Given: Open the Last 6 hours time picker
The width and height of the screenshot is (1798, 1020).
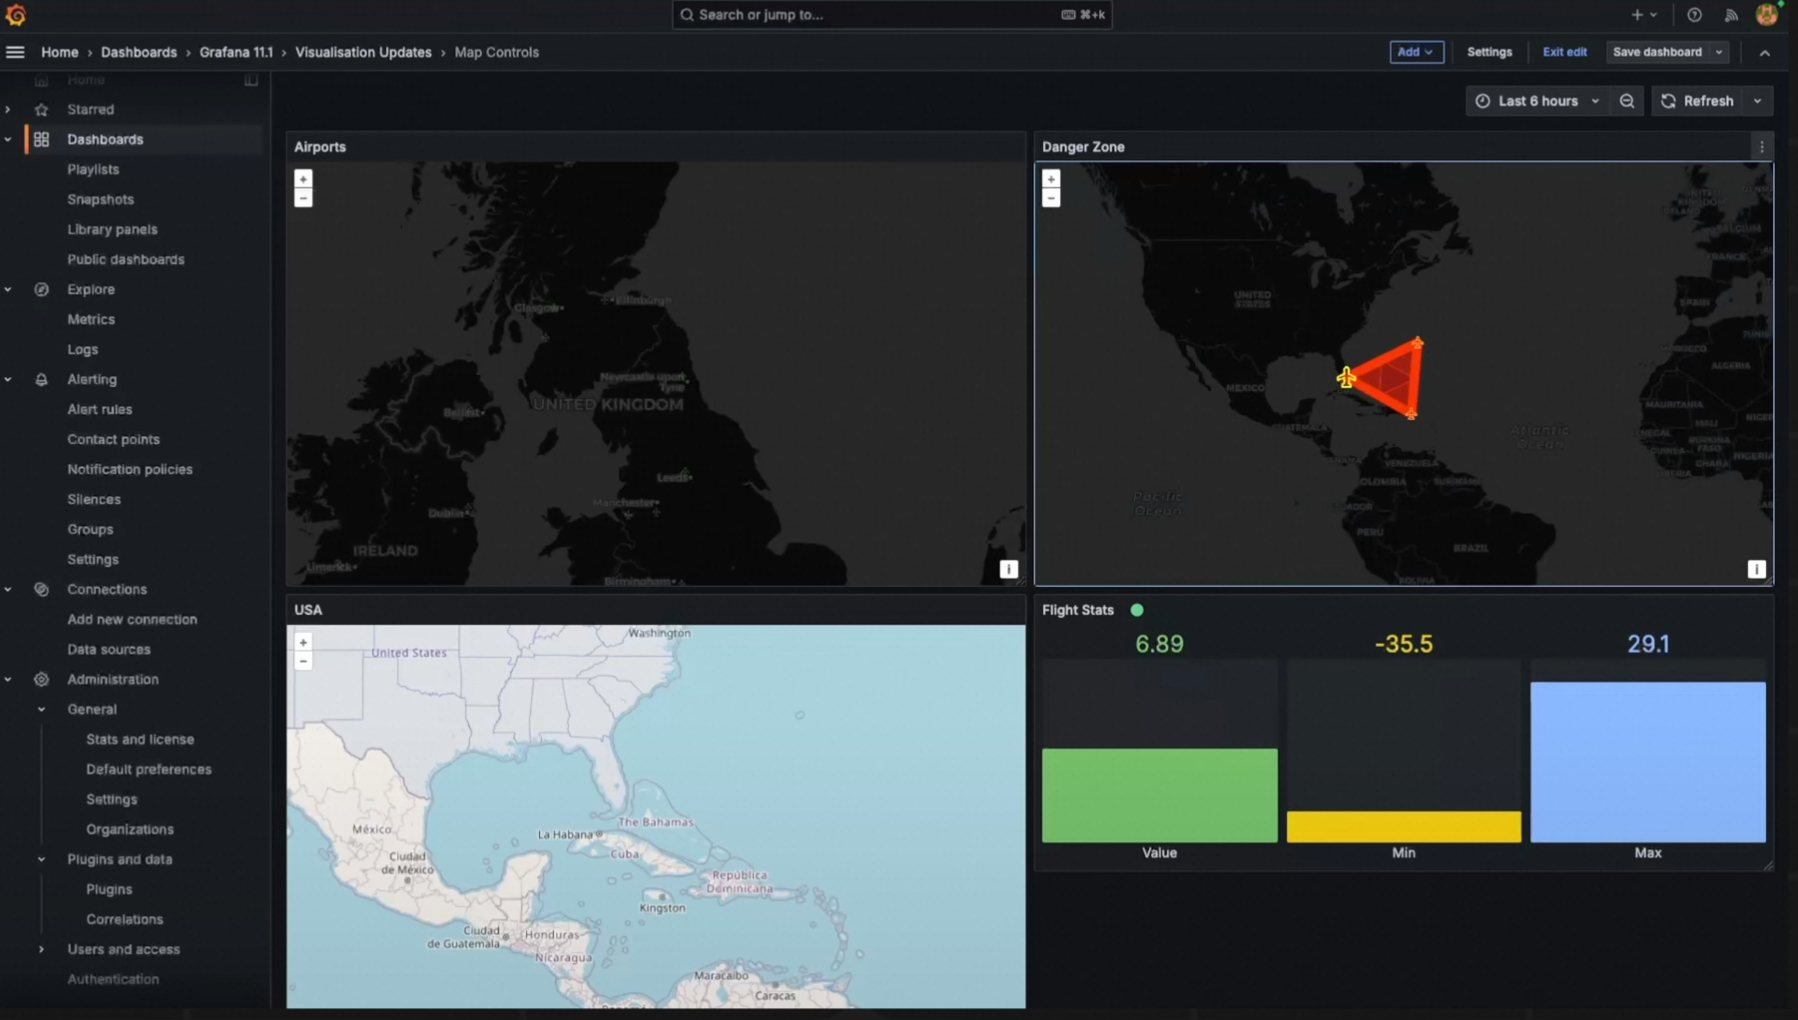Looking at the screenshot, I should (x=1535, y=100).
